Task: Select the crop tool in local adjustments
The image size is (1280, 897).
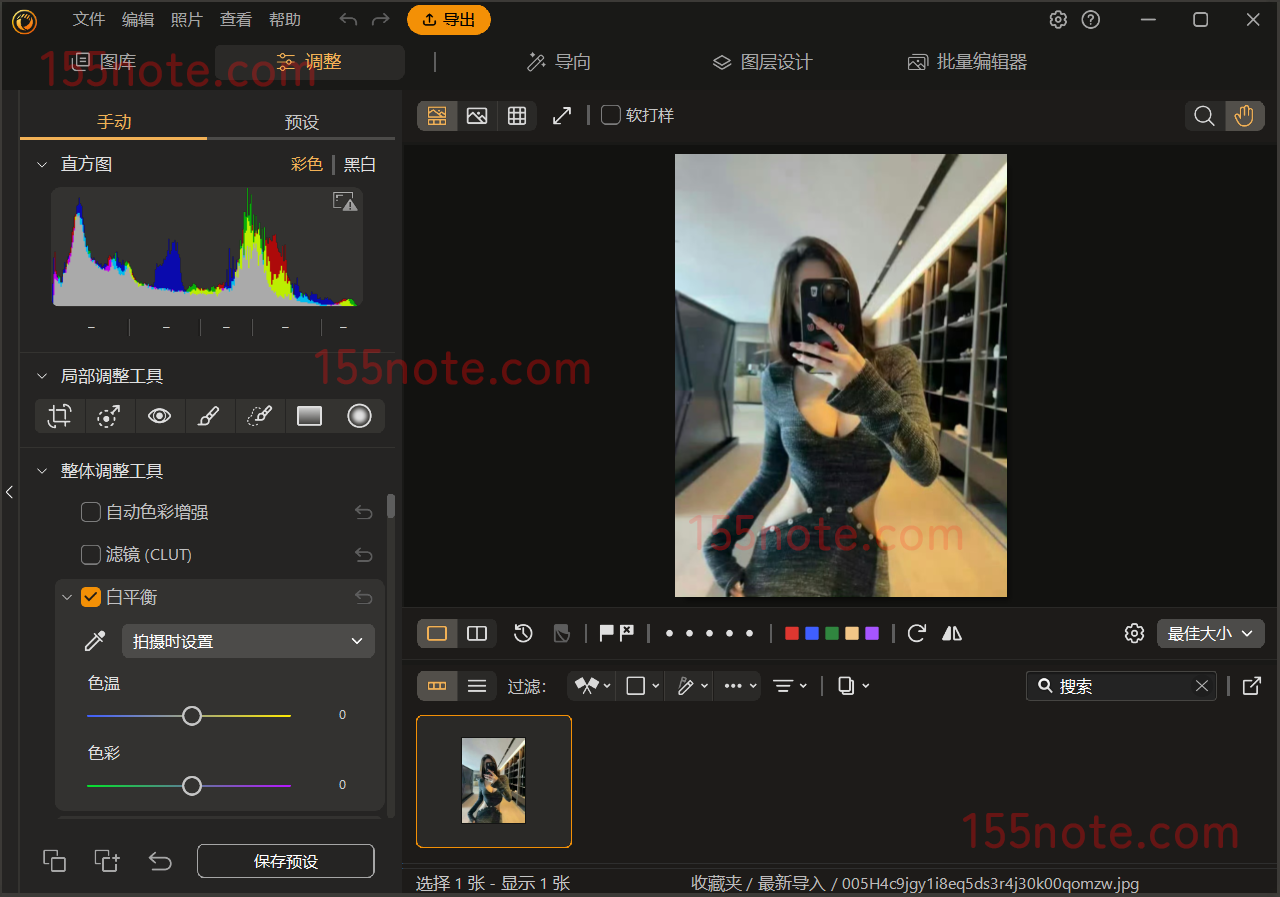Action: pos(60,416)
